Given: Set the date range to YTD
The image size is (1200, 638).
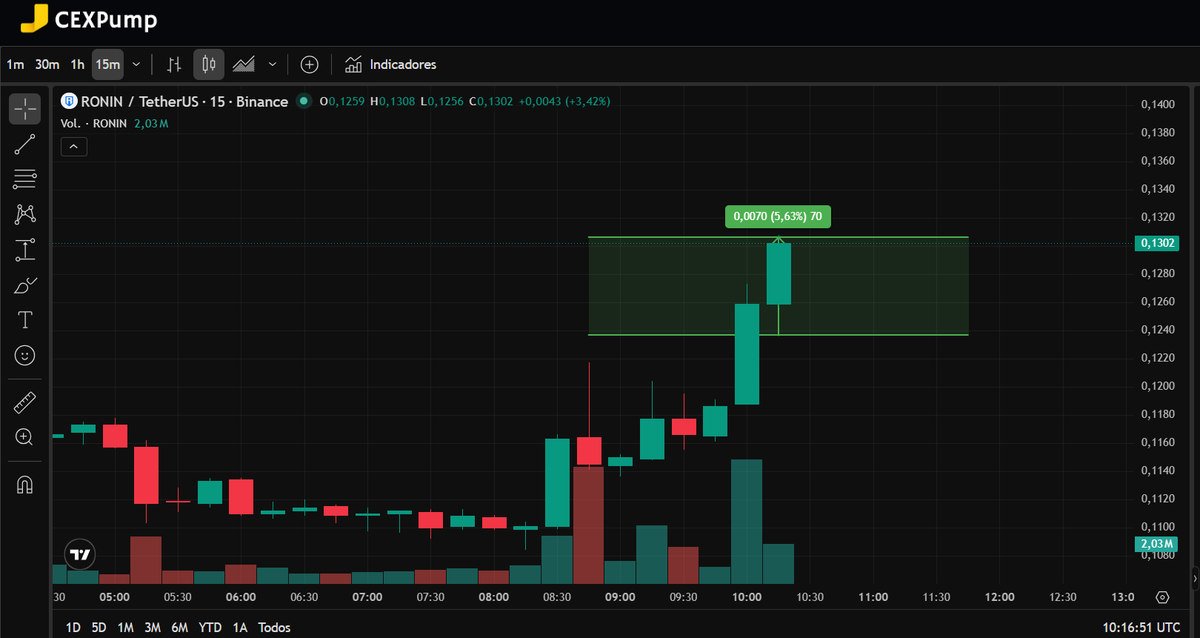Looking at the screenshot, I should coord(210,627).
